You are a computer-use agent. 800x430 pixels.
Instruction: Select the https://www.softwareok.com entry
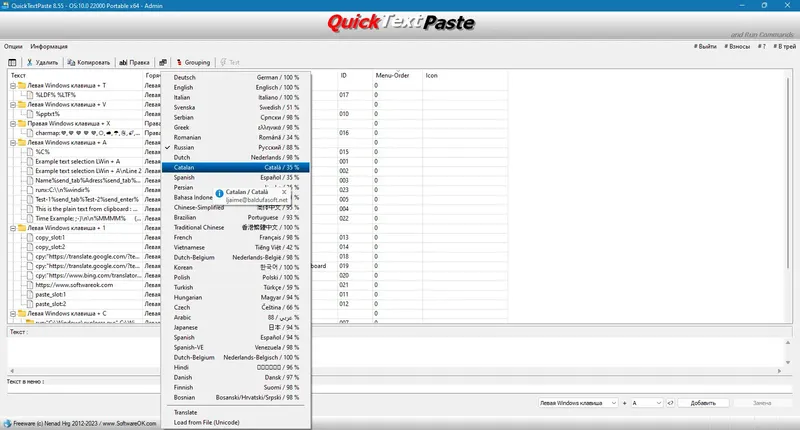(74, 285)
